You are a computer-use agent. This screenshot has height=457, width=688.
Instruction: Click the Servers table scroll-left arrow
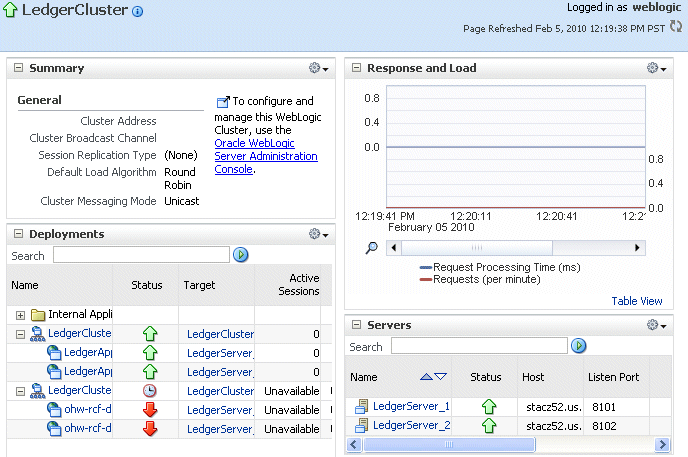point(354,445)
